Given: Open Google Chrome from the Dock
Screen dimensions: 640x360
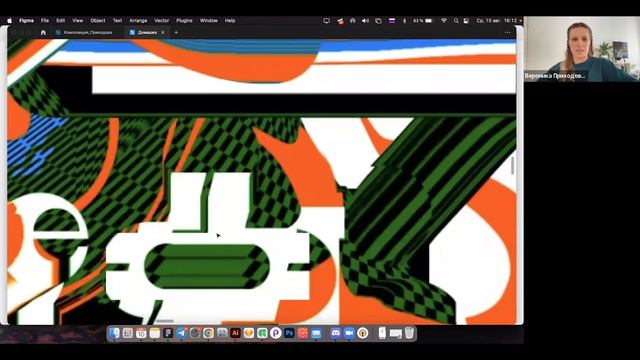Looking at the screenshot, I should click(x=209, y=333).
